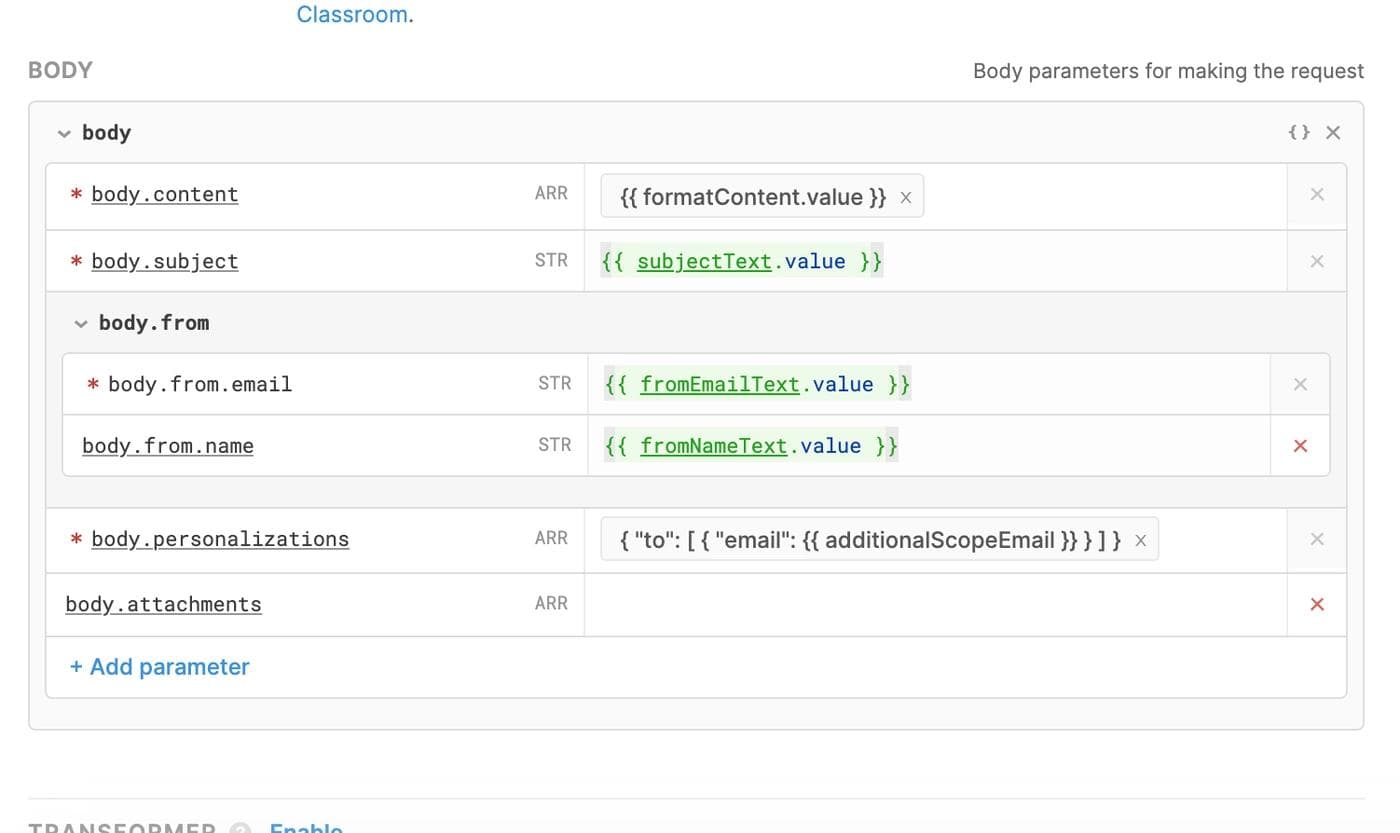
Task: Click the X on body.from.email row
Action: [1300, 384]
